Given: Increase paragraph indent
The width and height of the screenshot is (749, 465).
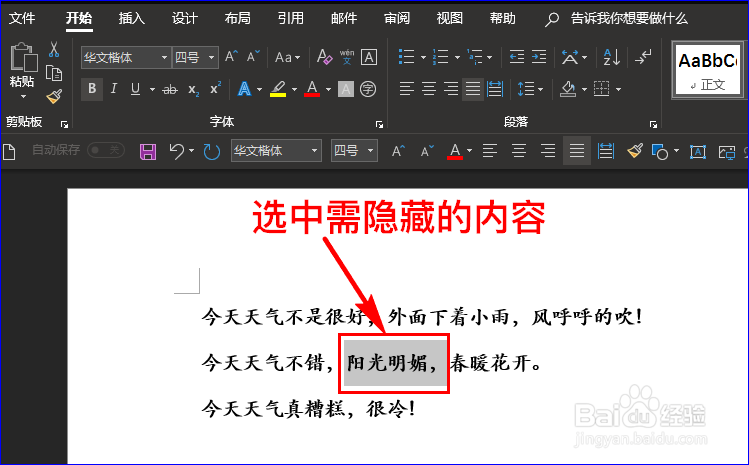Looking at the screenshot, I should [539, 57].
